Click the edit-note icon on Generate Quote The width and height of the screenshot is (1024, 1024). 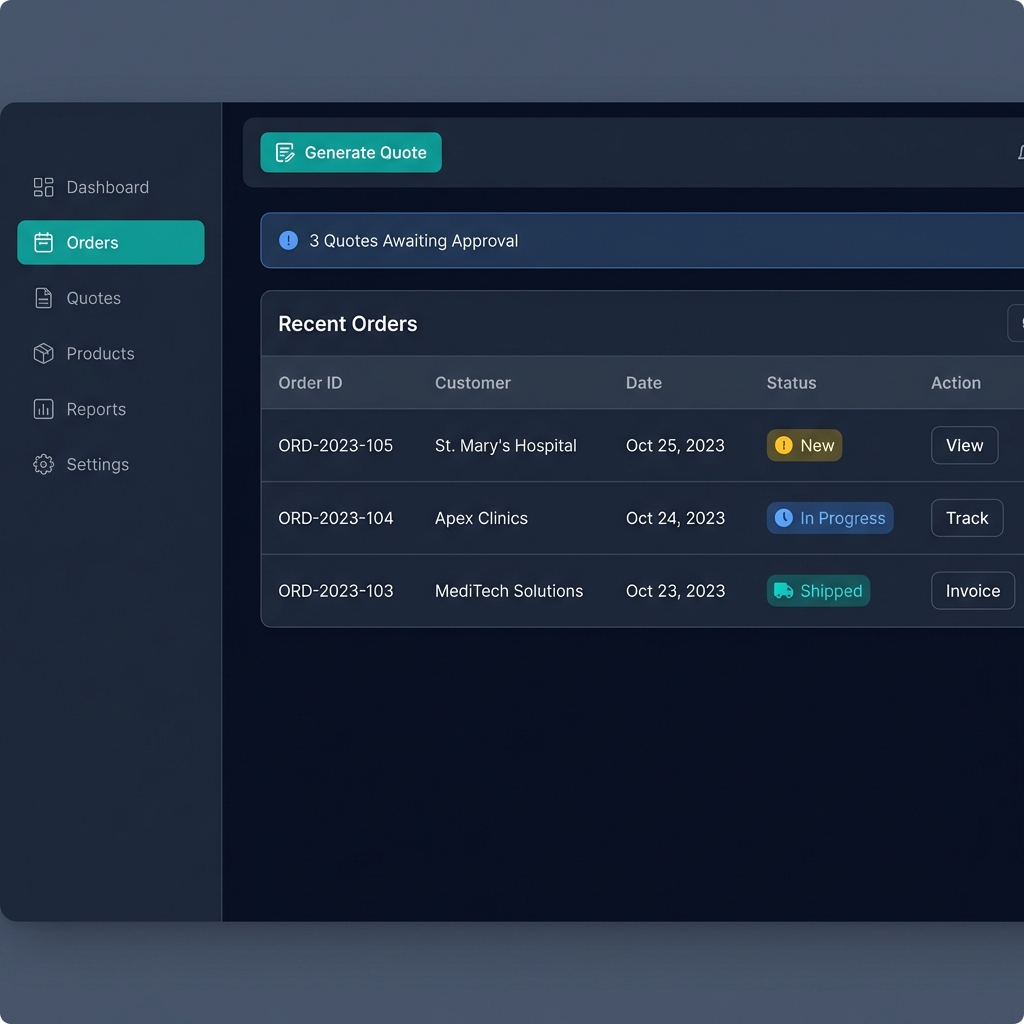pyautogui.click(x=285, y=153)
